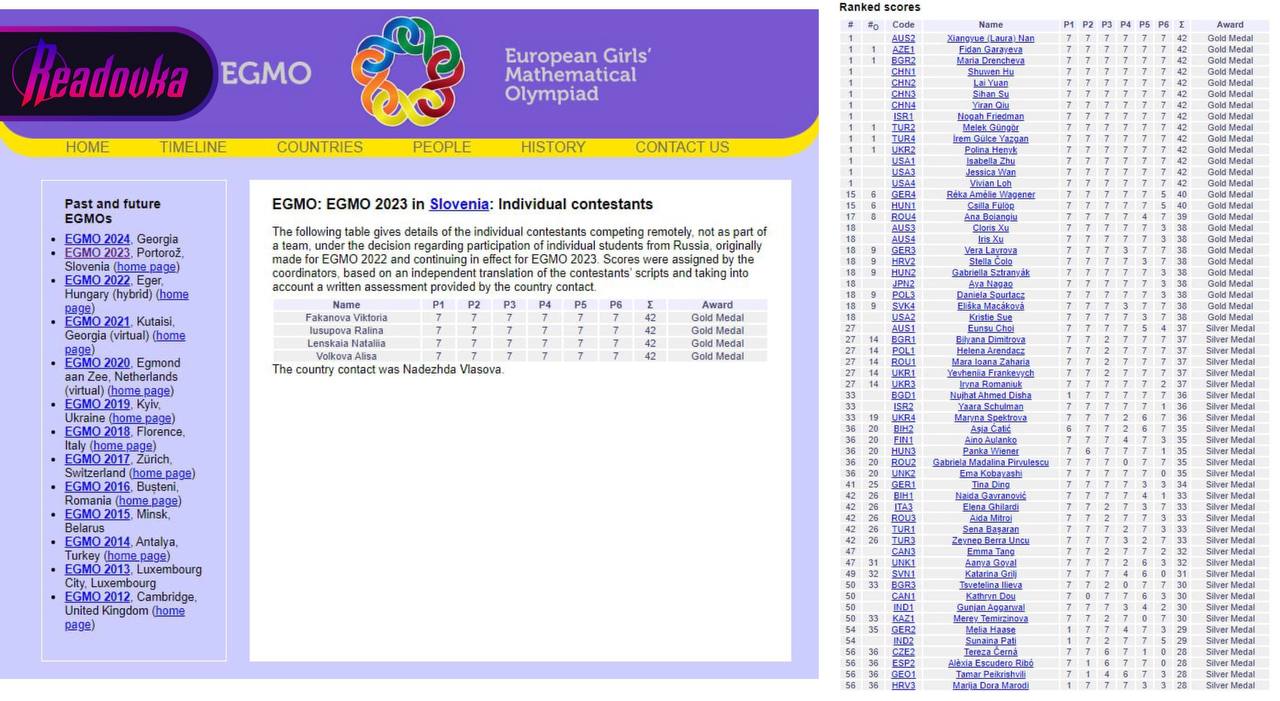Open the EGMO 2016 link in sidebar
The height and width of the screenshot is (701, 1280).
tap(97, 487)
